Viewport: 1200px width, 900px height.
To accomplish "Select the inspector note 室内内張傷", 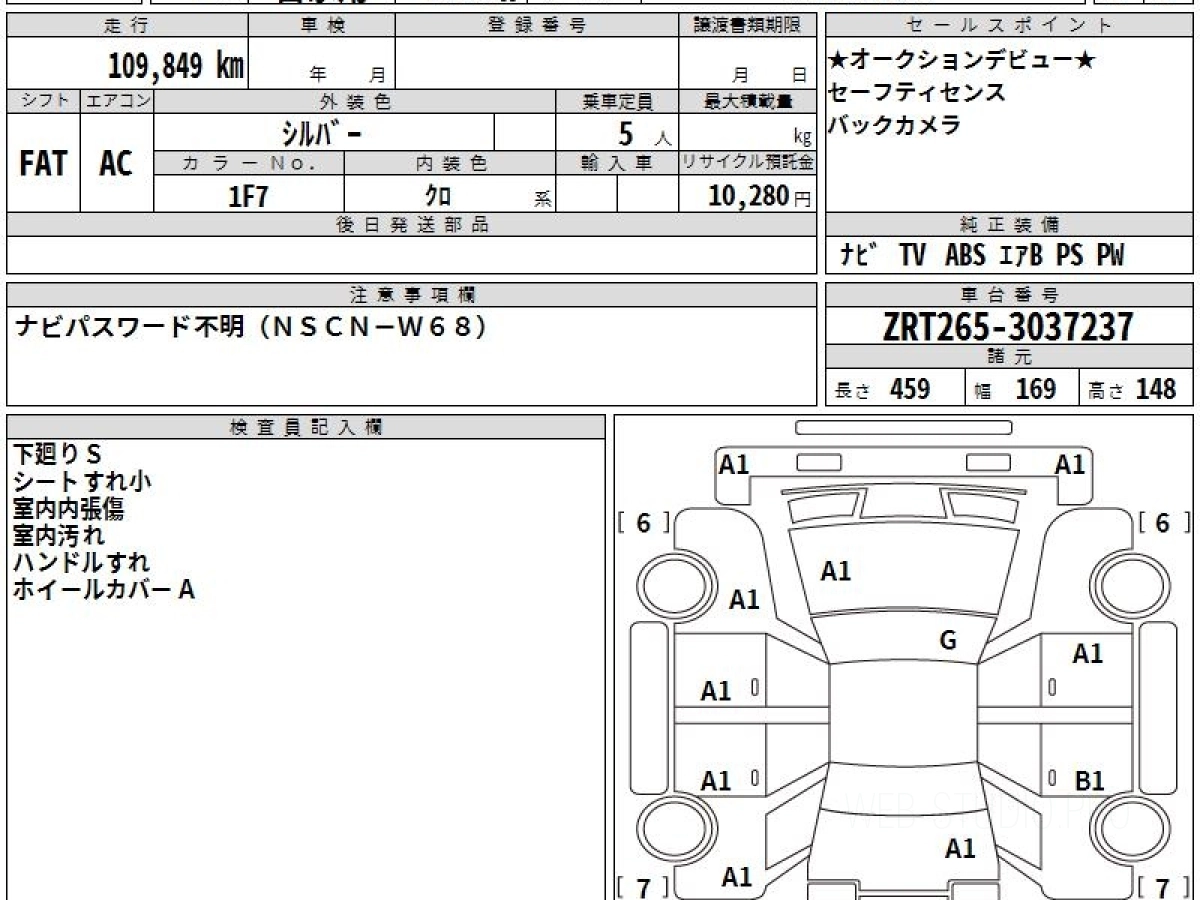I will coord(68,508).
